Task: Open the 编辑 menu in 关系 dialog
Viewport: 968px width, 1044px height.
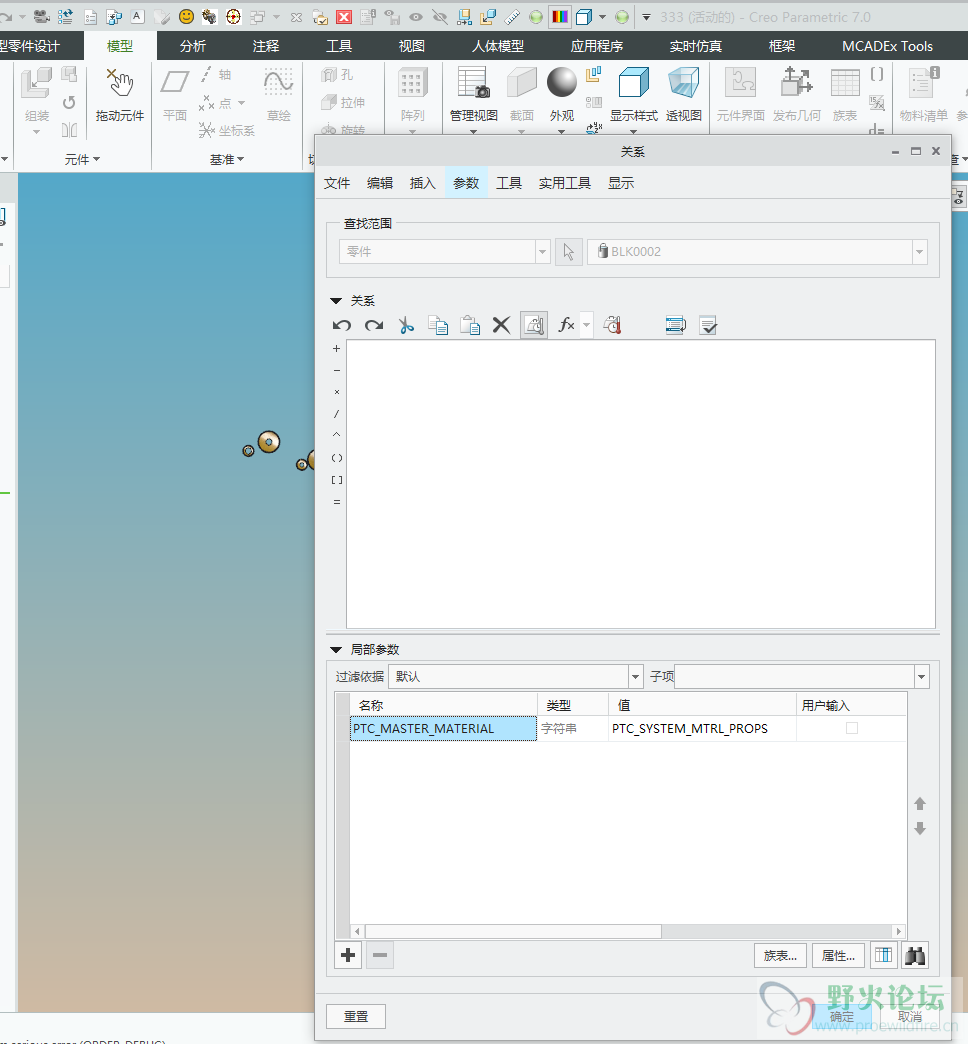Action: click(380, 183)
